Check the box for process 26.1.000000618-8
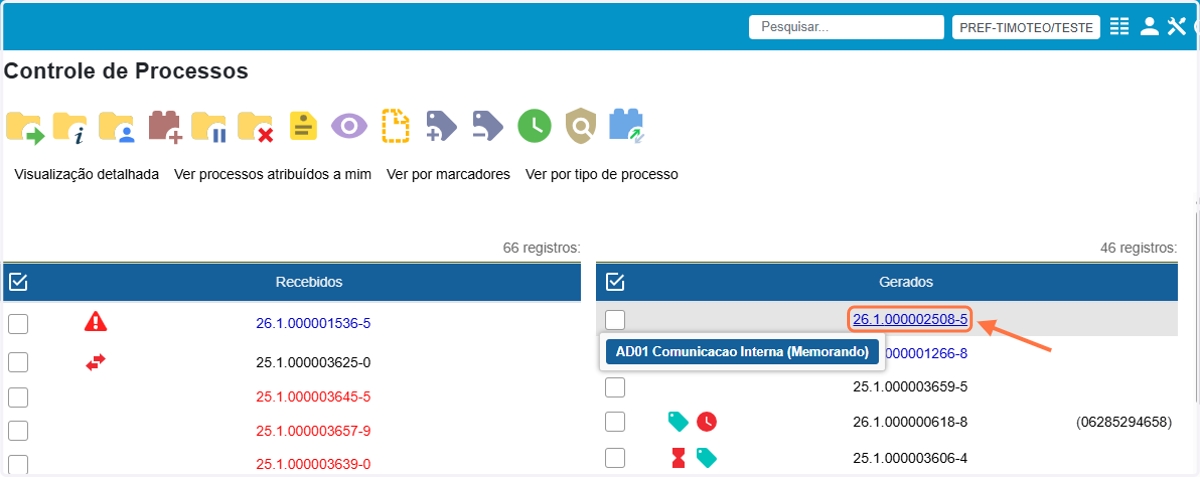Viewport: 1200px width, 477px height. pos(615,422)
